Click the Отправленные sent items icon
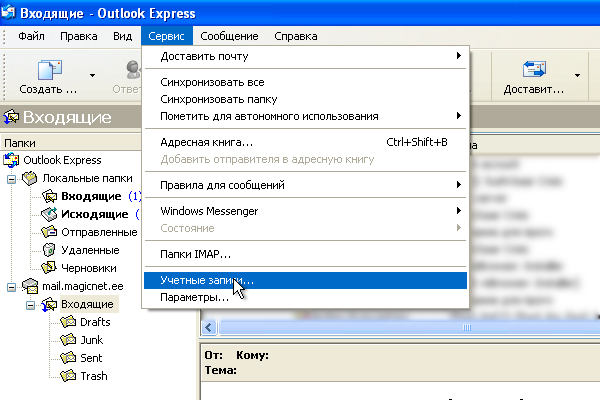The height and width of the screenshot is (400, 600). point(49,232)
